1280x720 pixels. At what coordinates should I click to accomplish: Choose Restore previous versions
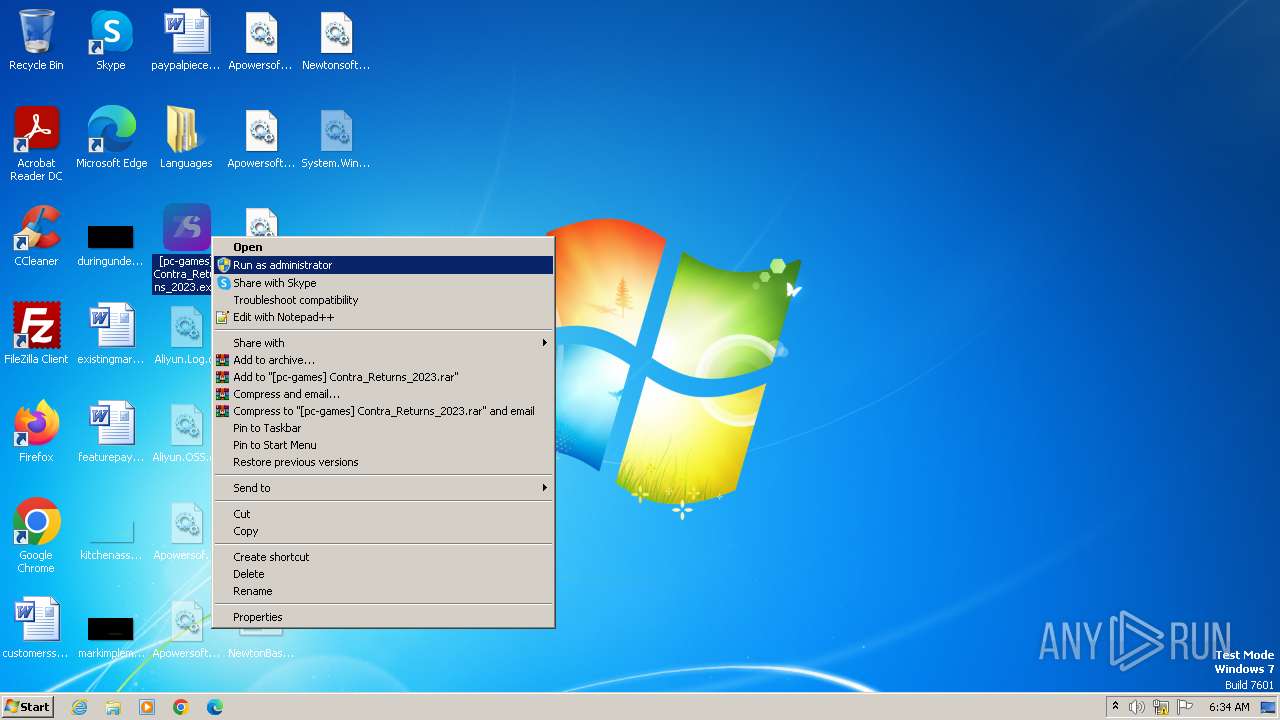[x=383, y=462]
